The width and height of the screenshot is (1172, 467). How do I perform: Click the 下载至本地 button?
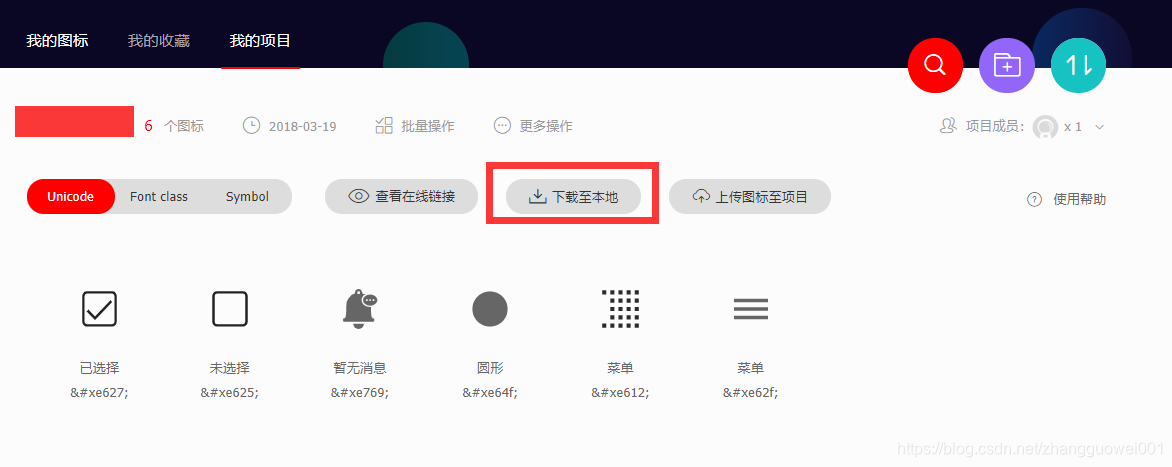(573, 197)
